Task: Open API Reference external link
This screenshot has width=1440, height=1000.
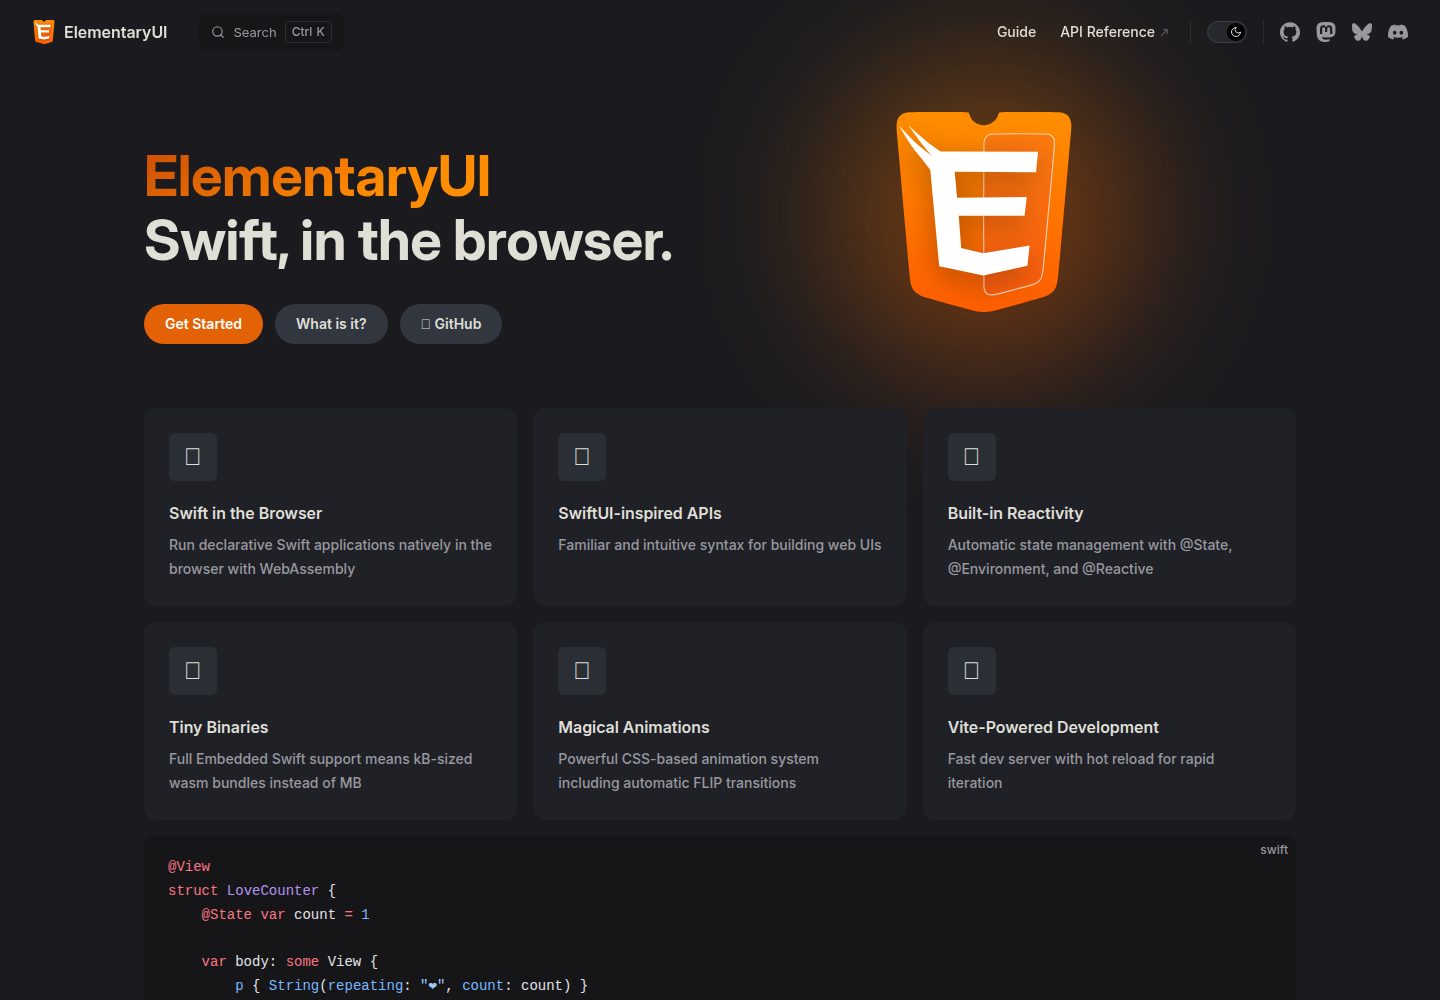Action: (1114, 32)
